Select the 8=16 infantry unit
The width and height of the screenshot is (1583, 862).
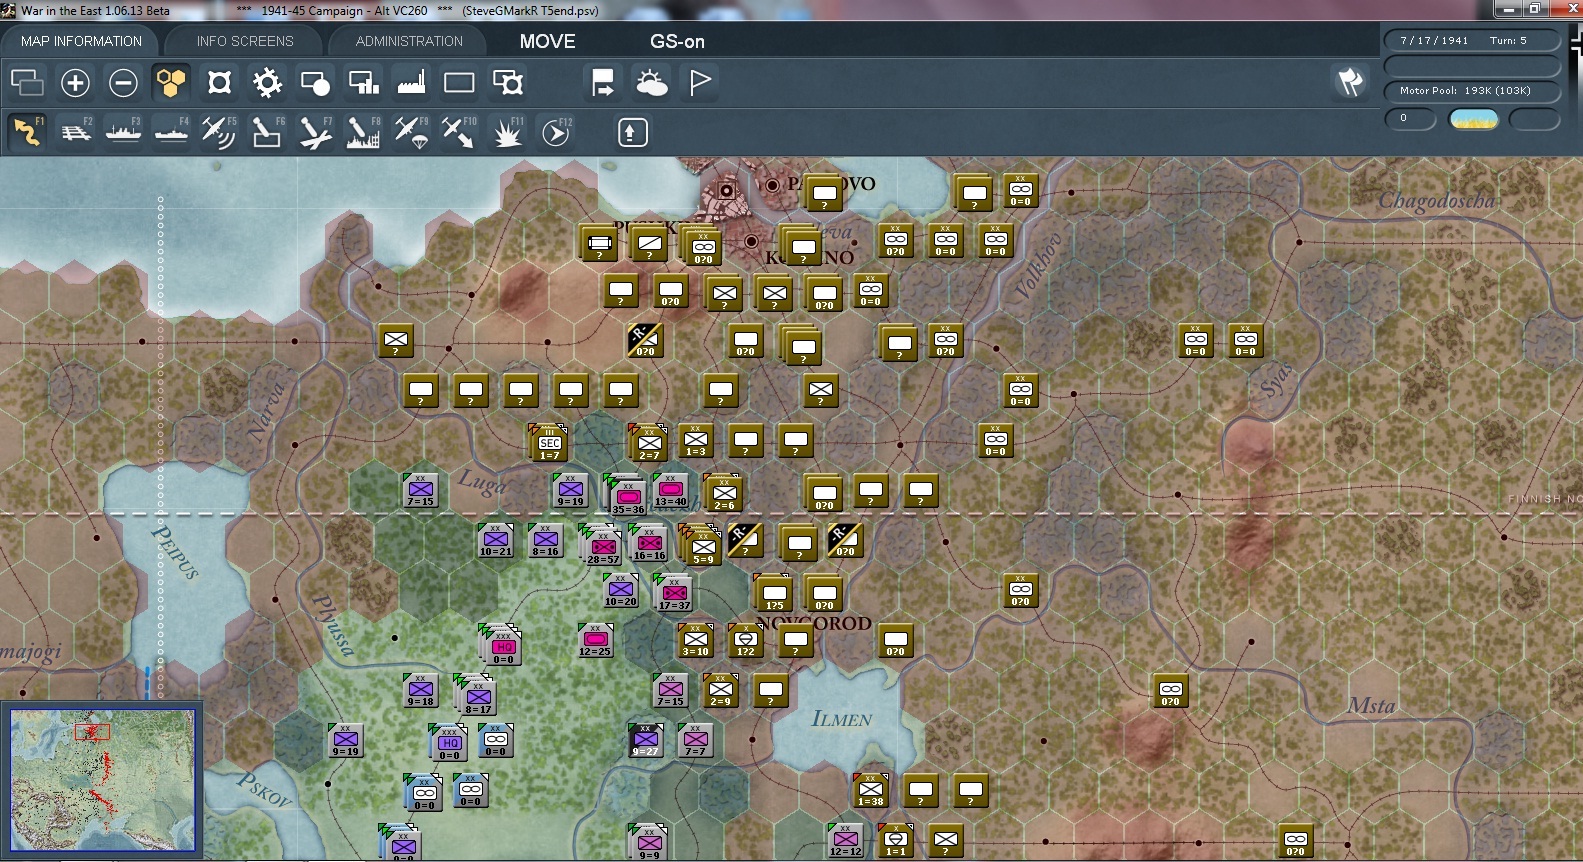[x=545, y=540]
